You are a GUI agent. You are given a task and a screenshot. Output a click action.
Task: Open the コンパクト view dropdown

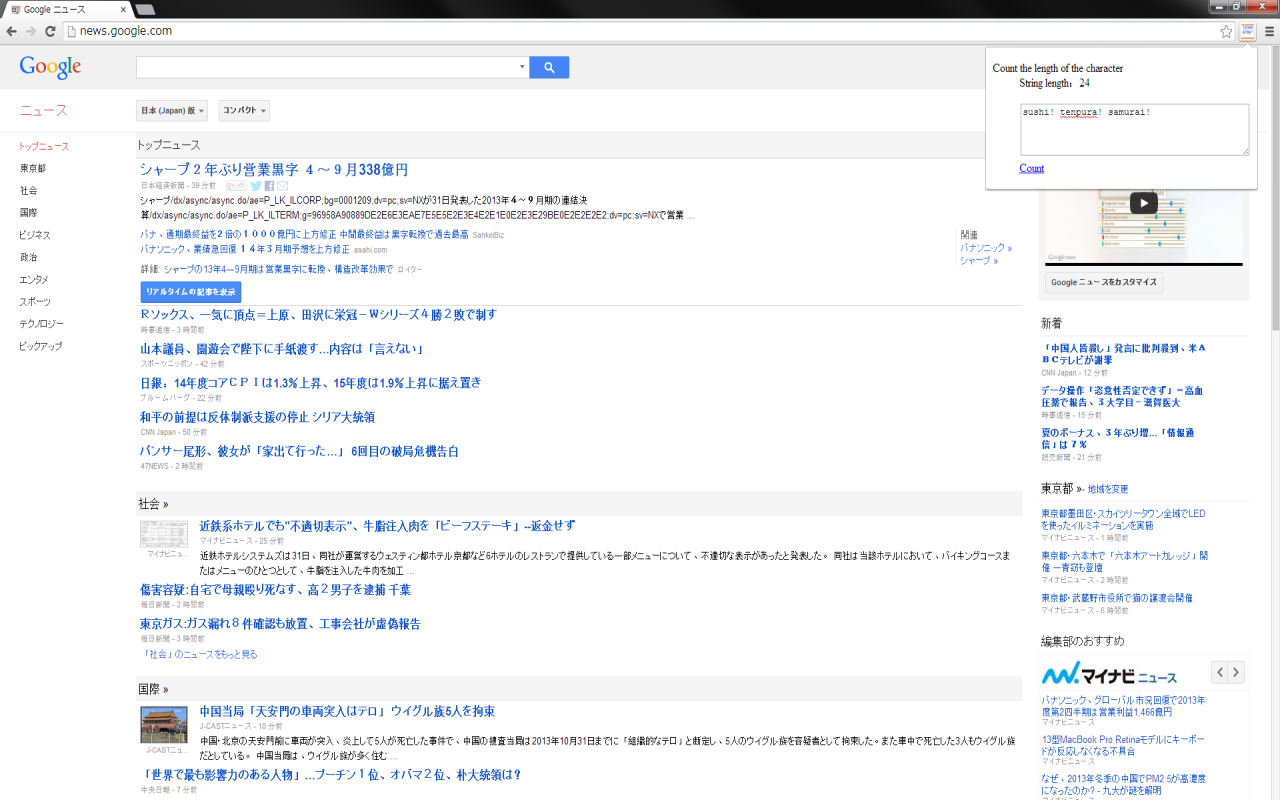[244, 111]
